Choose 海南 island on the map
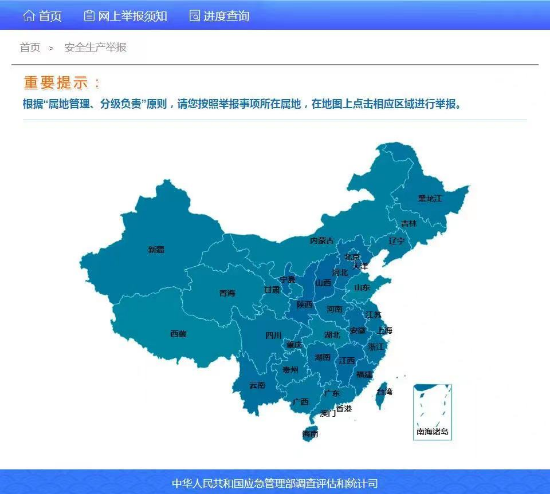 tap(310, 434)
